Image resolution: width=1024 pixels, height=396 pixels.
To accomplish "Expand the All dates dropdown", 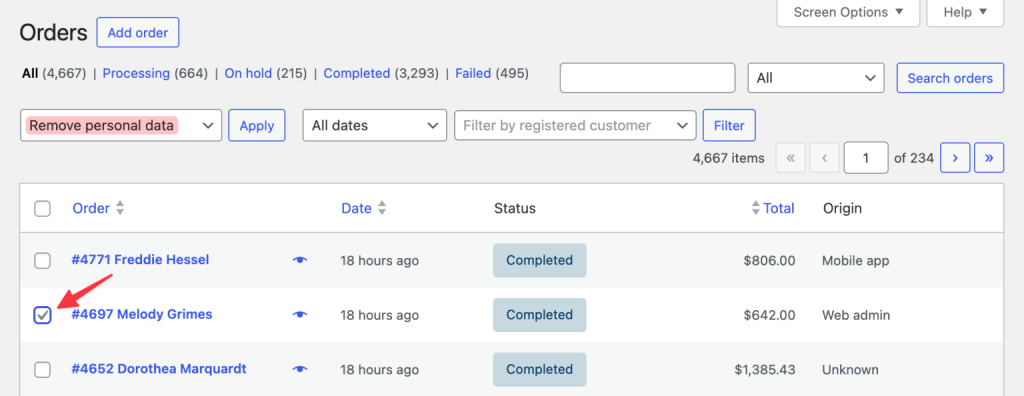I will click(375, 125).
